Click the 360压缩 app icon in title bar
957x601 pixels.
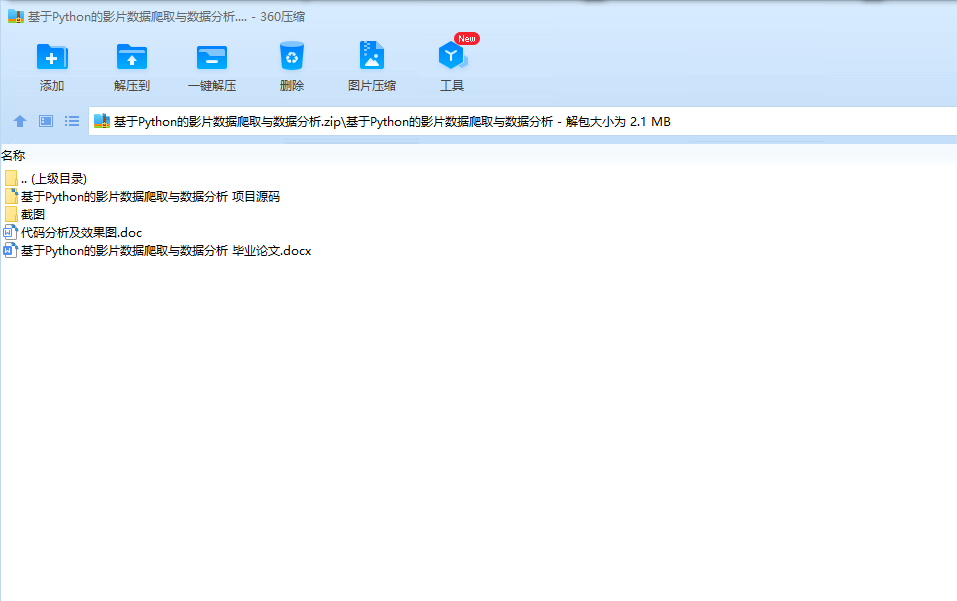[16, 16]
